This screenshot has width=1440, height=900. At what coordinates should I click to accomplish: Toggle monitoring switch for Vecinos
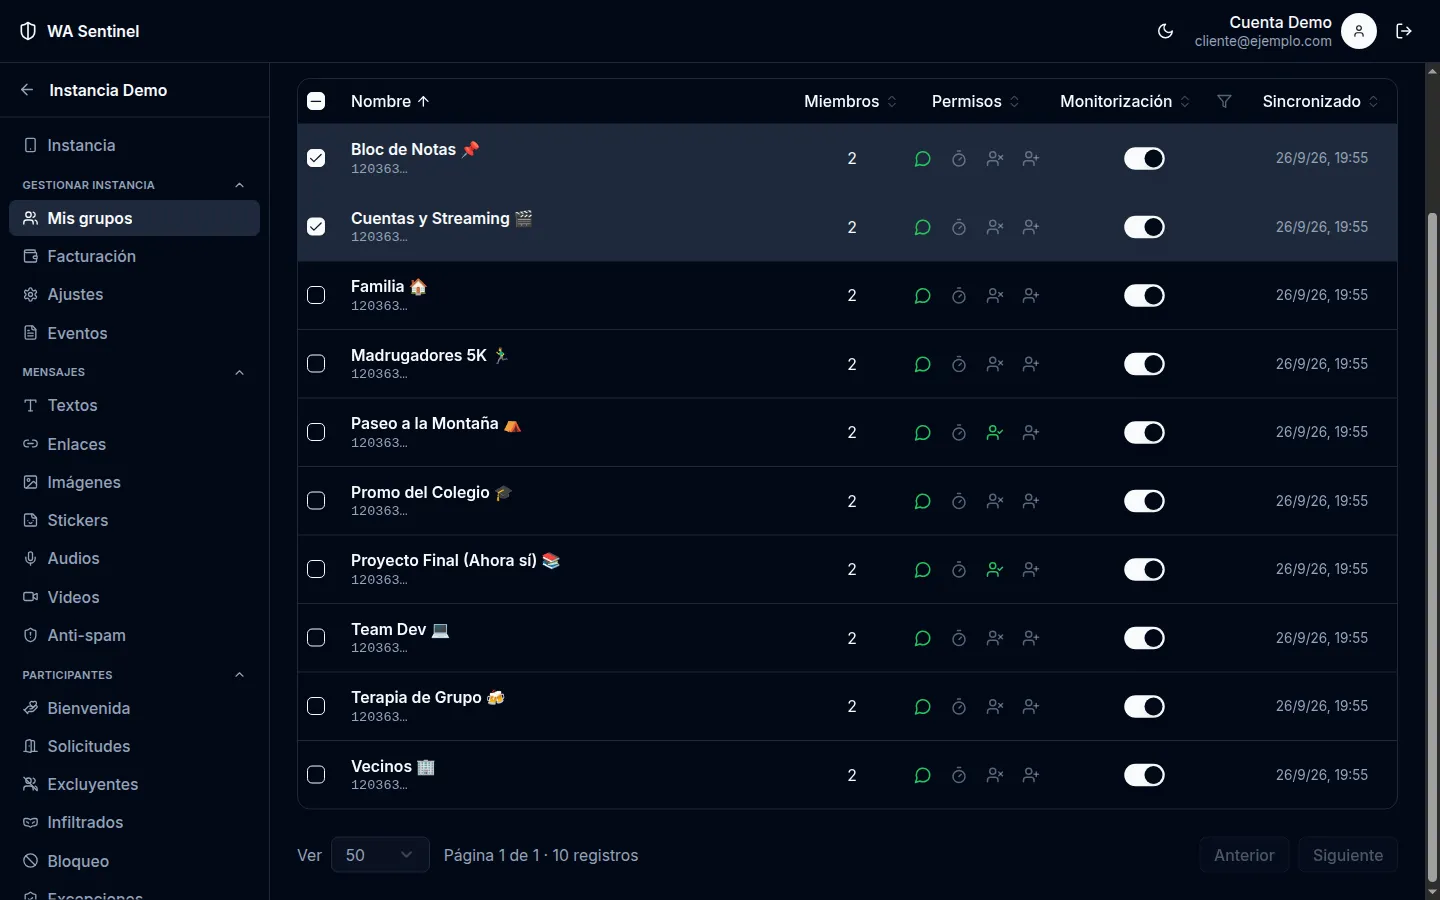click(1144, 775)
